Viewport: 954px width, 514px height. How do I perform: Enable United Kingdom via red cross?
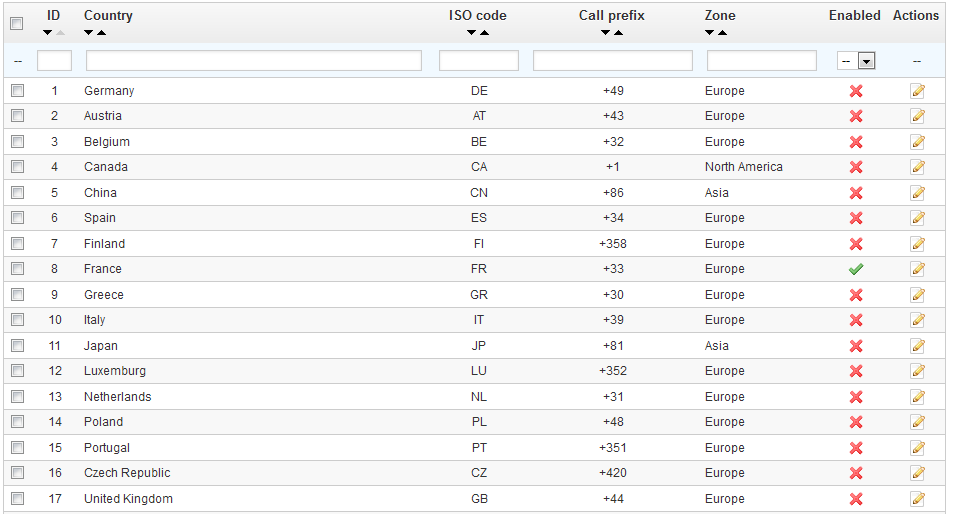(x=856, y=500)
